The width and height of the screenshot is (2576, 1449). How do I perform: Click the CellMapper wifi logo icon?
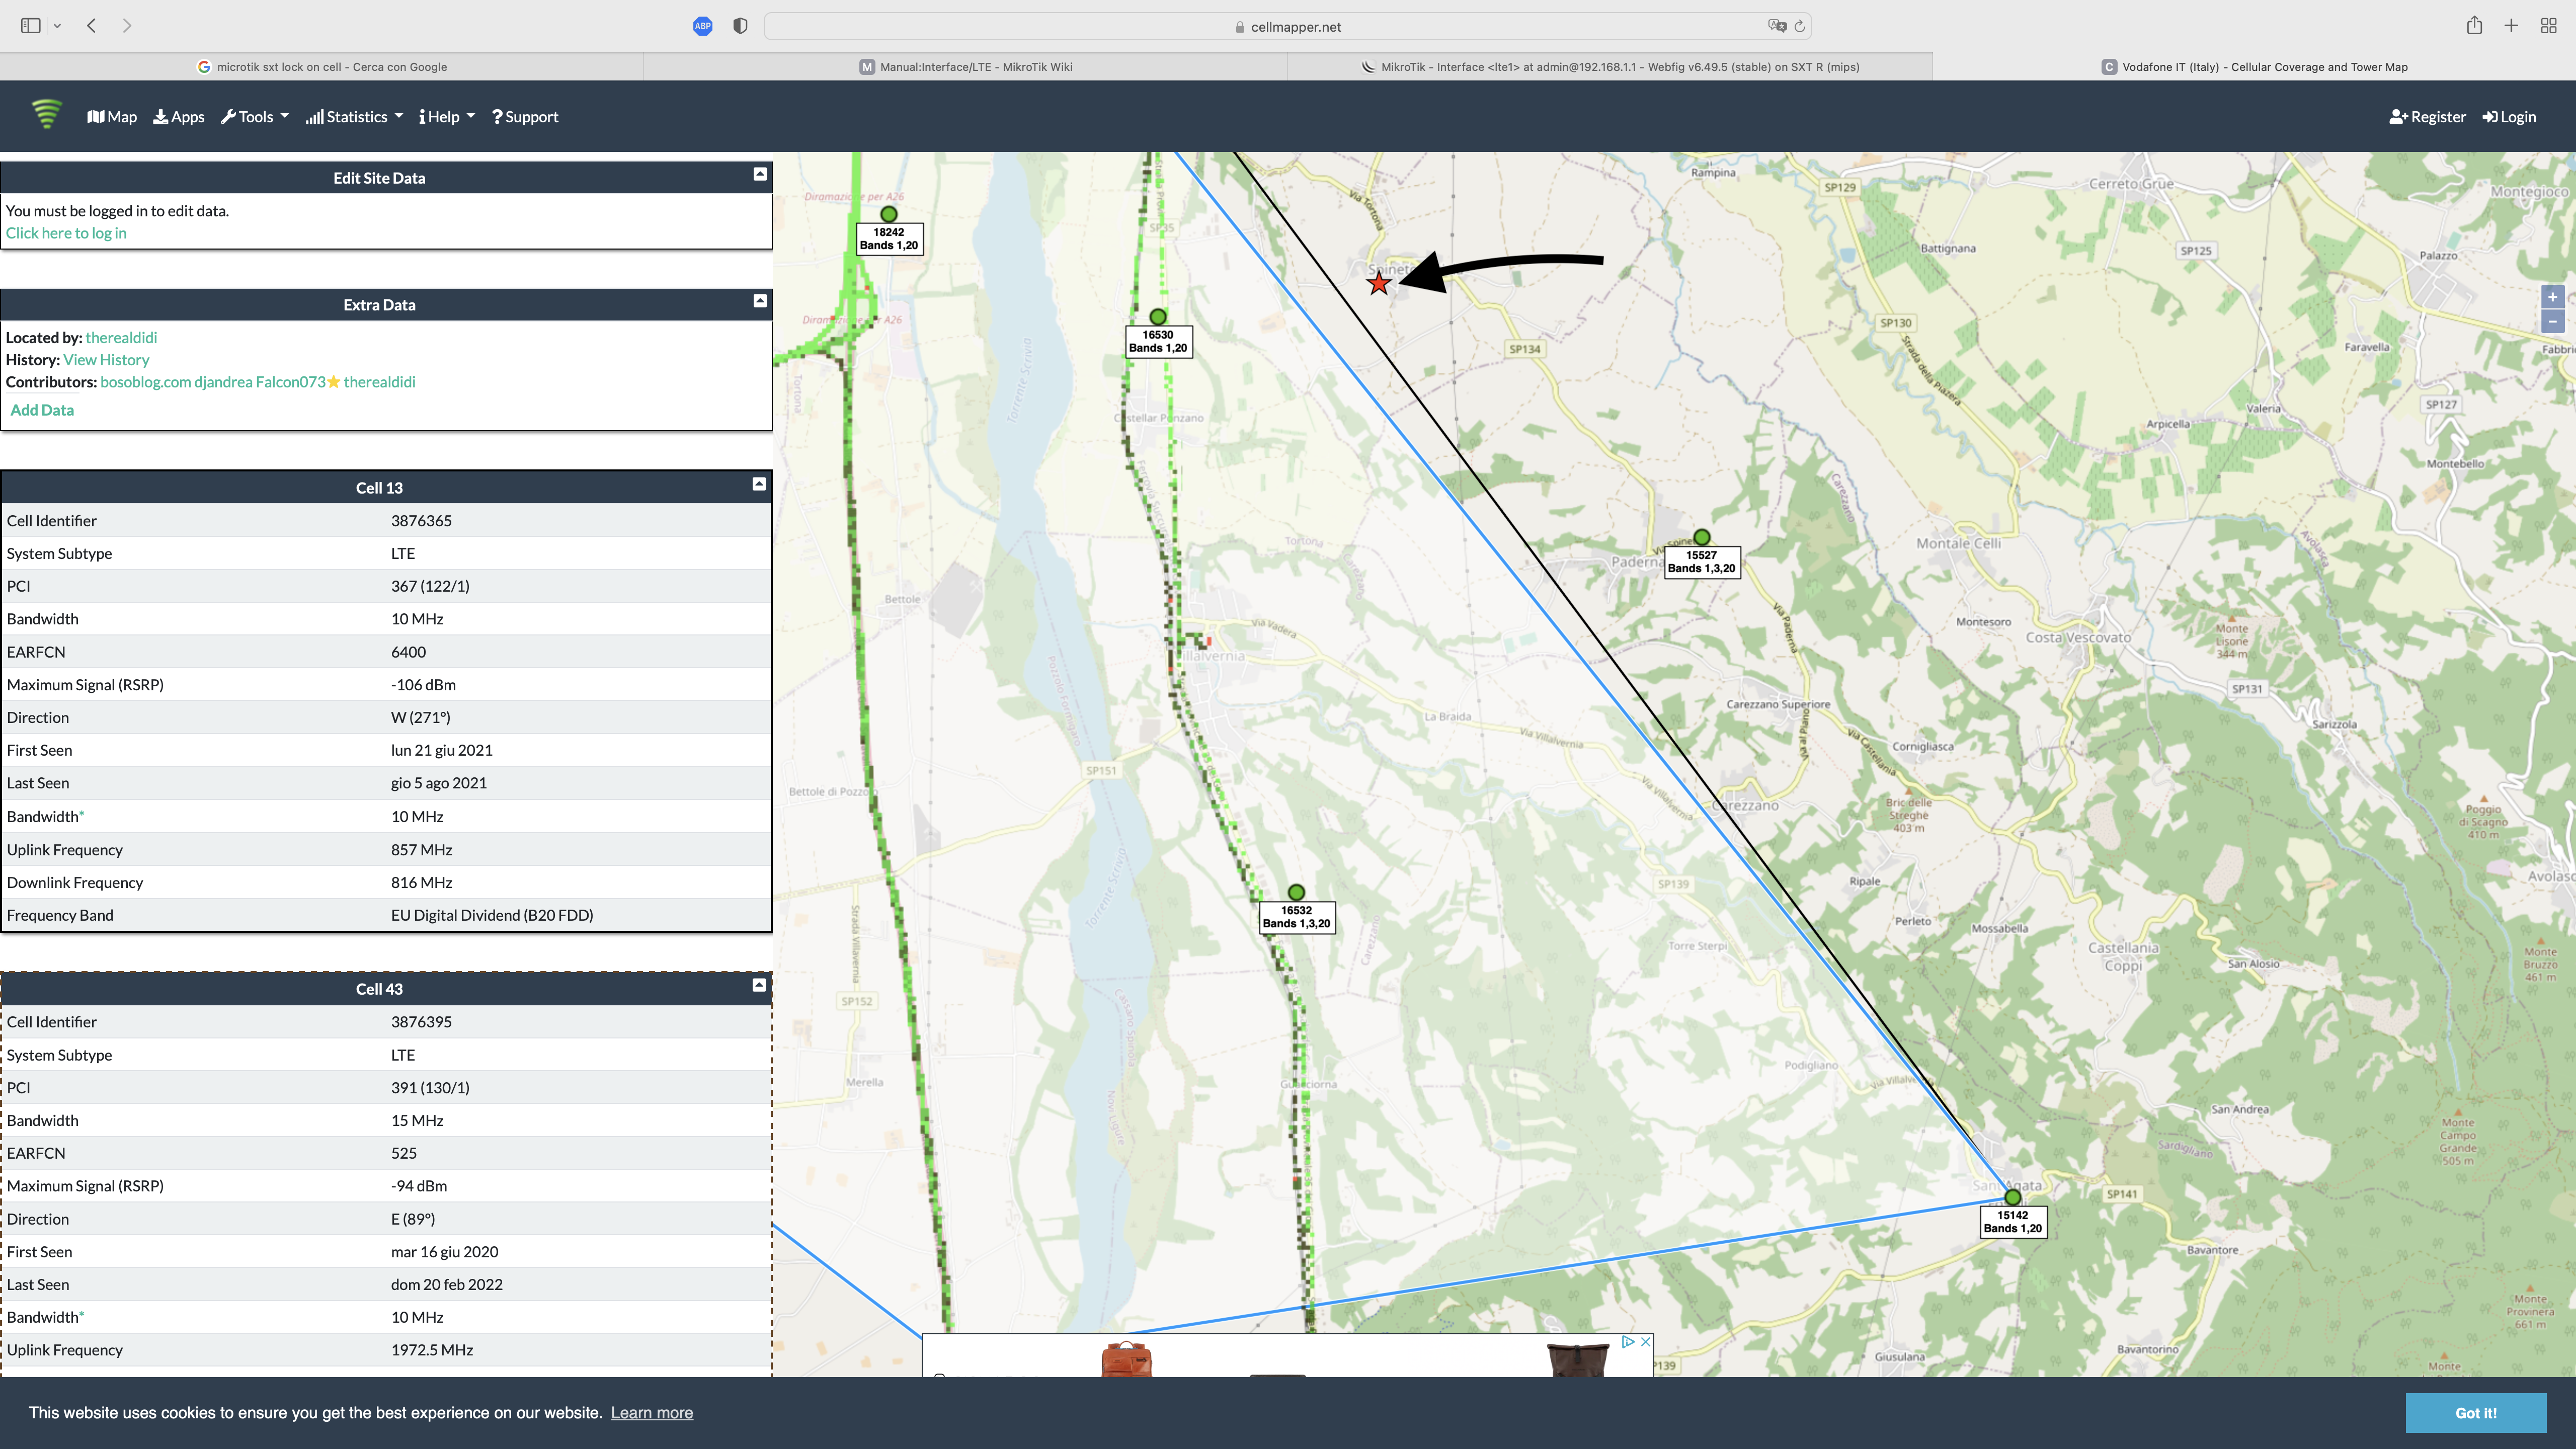(46, 114)
